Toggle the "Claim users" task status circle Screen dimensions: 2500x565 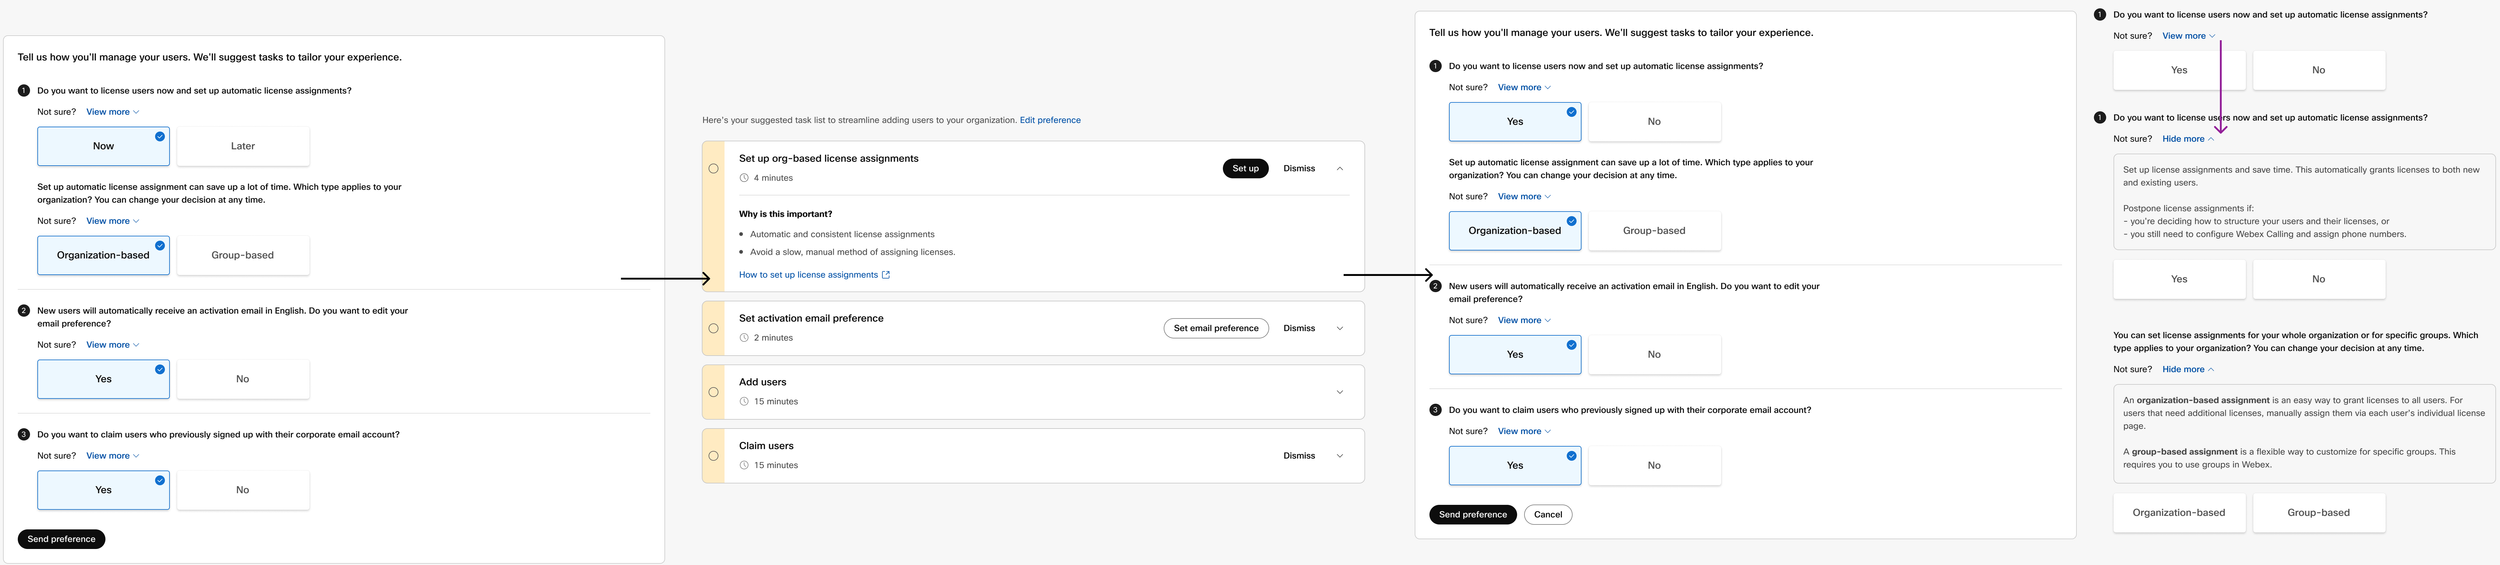tap(713, 456)
